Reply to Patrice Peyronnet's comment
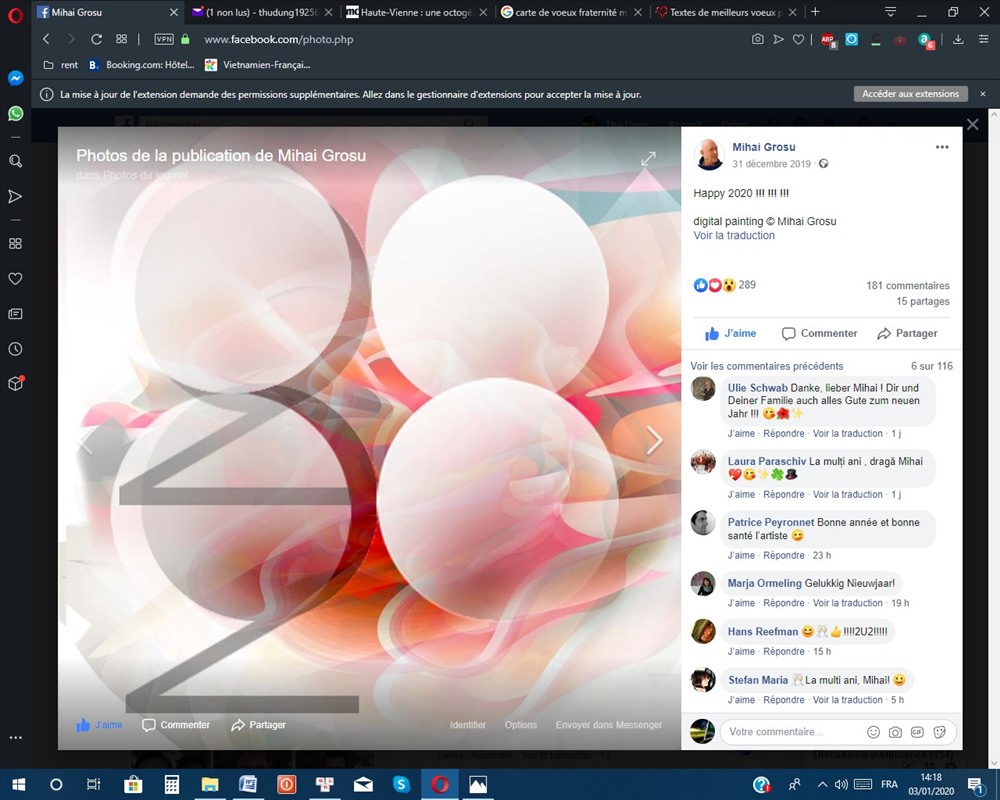Viewport: 1000px width, 800px height. (x=784, y=556)
